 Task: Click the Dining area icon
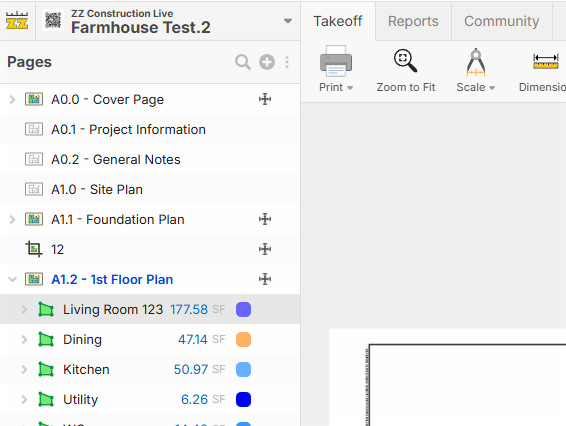46,339
